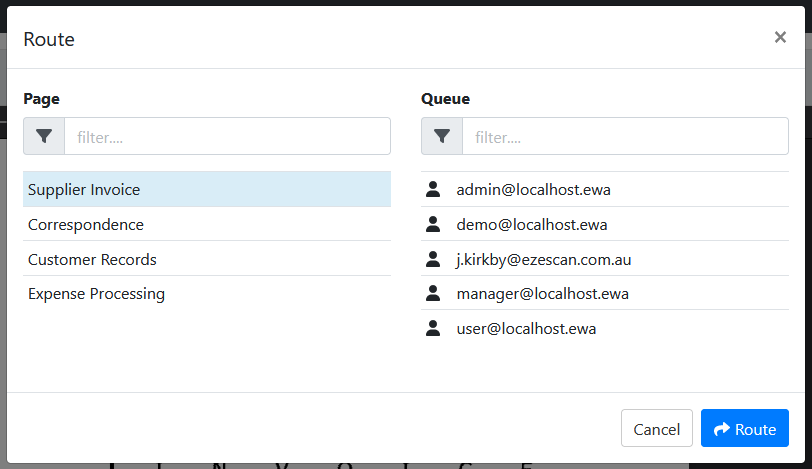Click the blue Route button
Screen dimensions: 812x469
[x=744, y=429]
